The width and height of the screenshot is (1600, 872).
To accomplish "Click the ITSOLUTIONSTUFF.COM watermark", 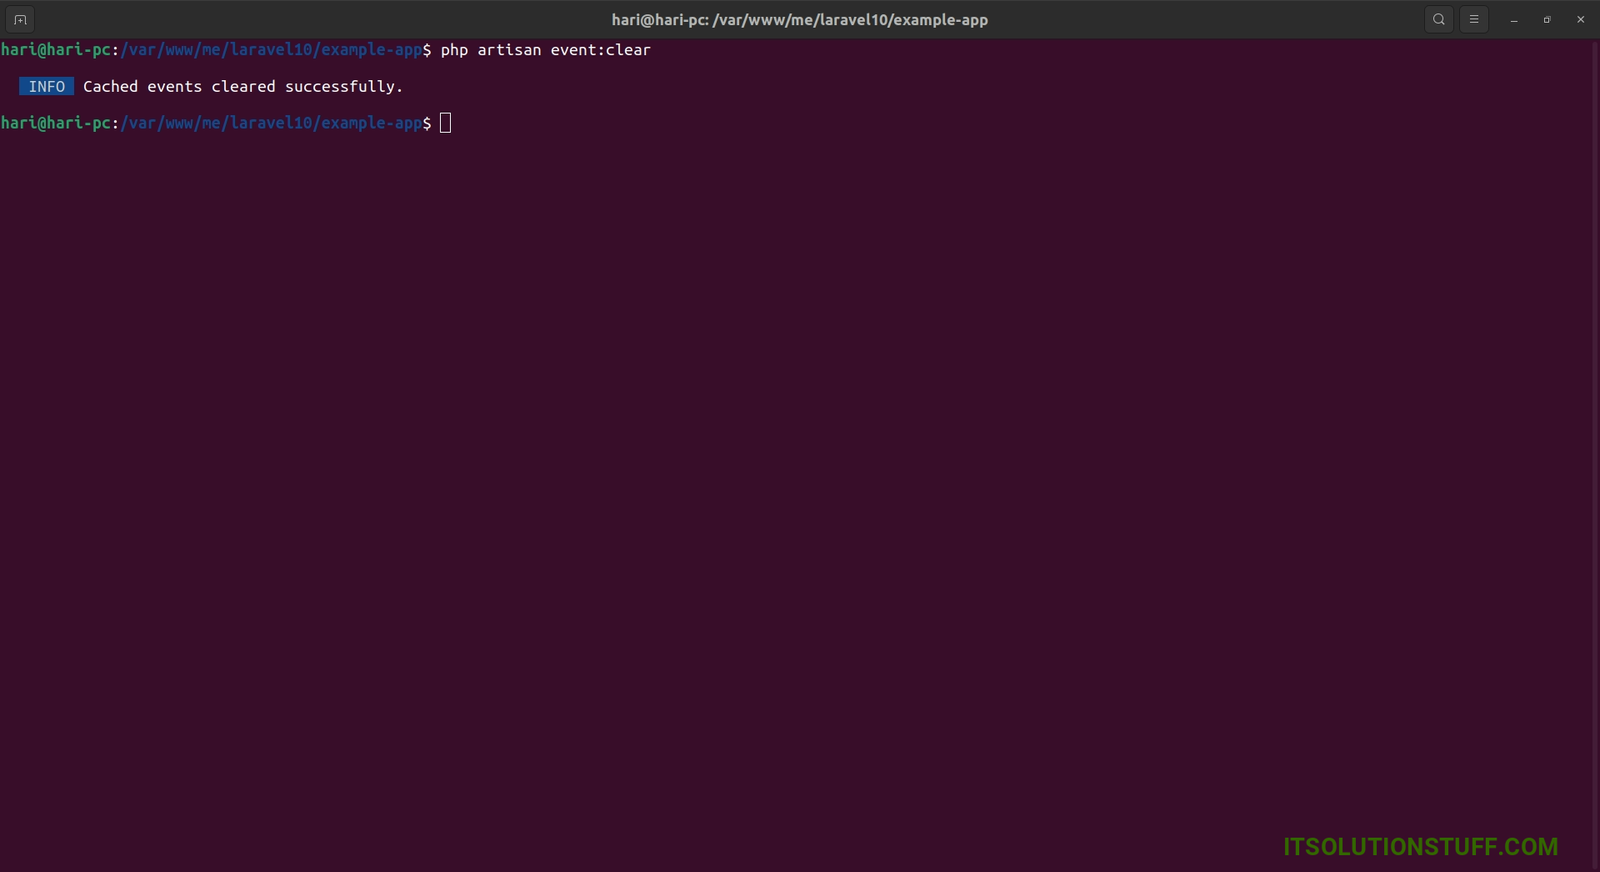I will pyautogui.click(x=1420, y=846).
